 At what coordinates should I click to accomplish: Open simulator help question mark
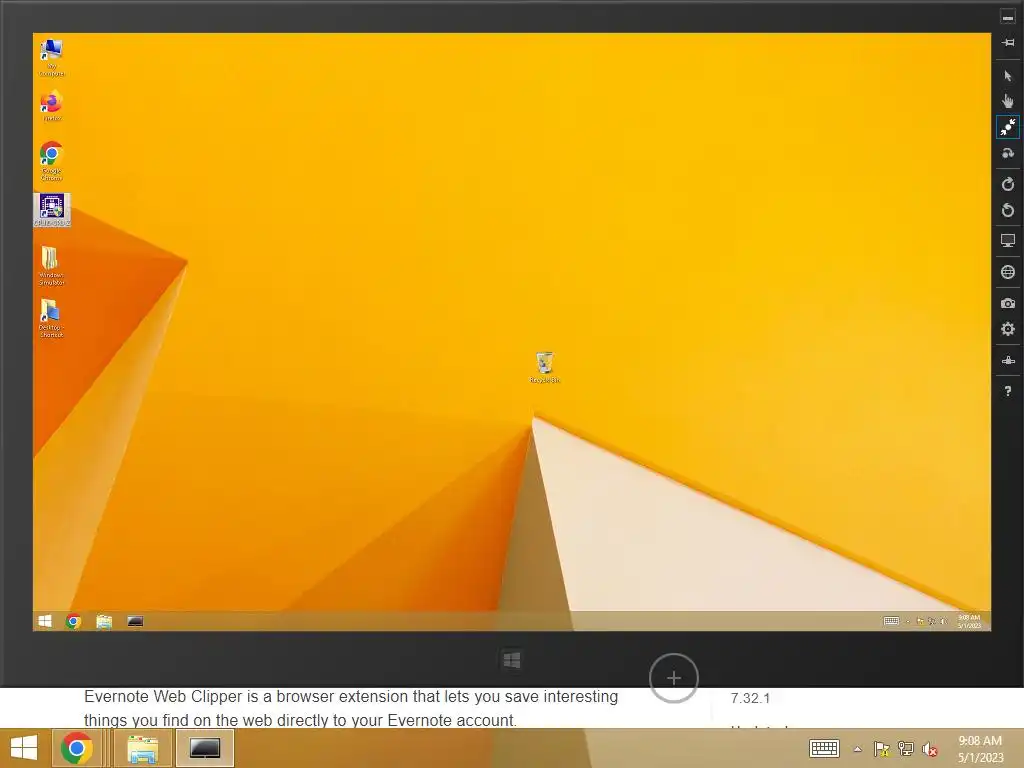[x=1008, y=391]
